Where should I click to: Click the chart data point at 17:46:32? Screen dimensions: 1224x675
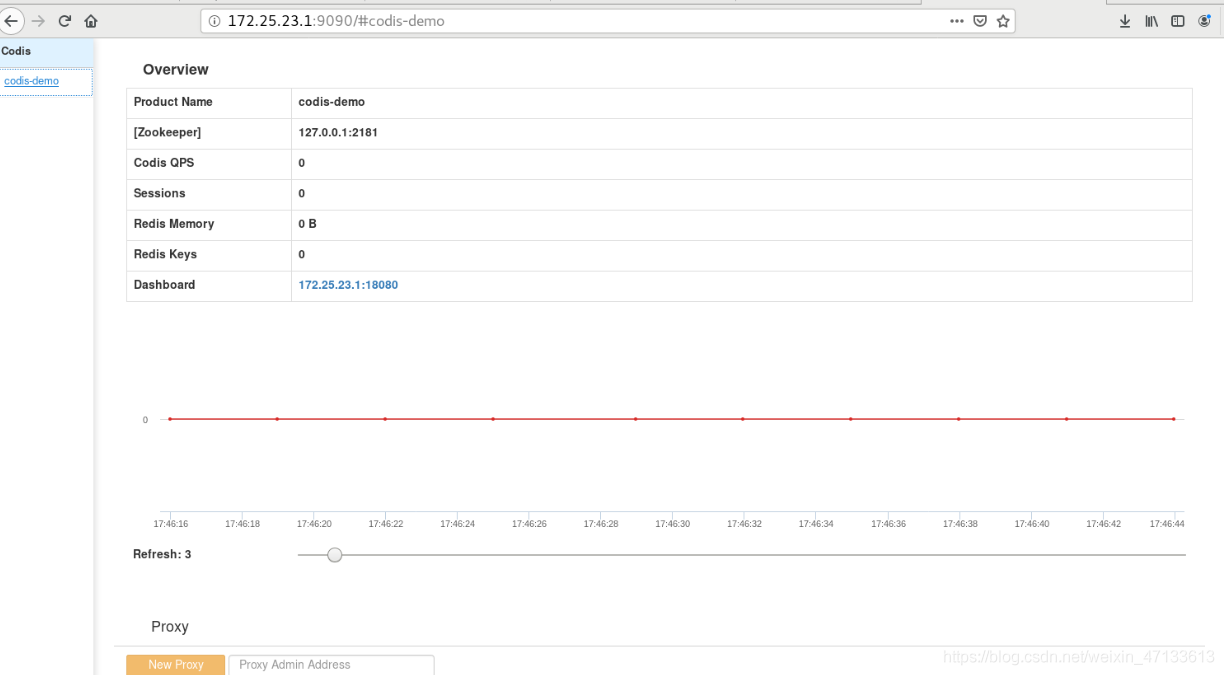743,419
